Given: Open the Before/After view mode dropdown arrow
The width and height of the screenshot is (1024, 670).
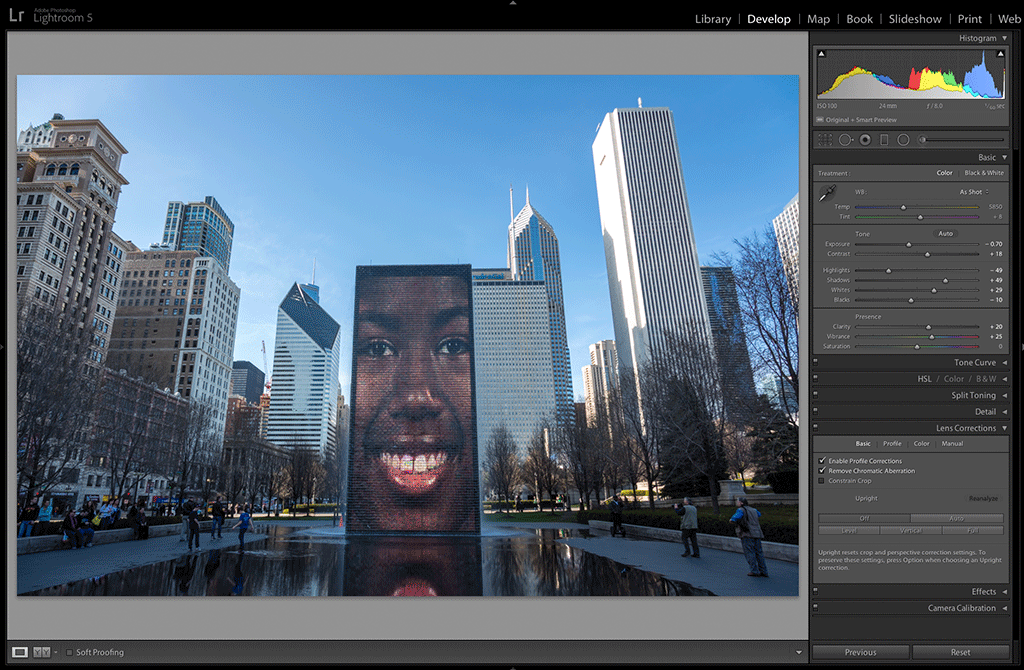Looking at the screenshot, I should [x=56, y=652].
